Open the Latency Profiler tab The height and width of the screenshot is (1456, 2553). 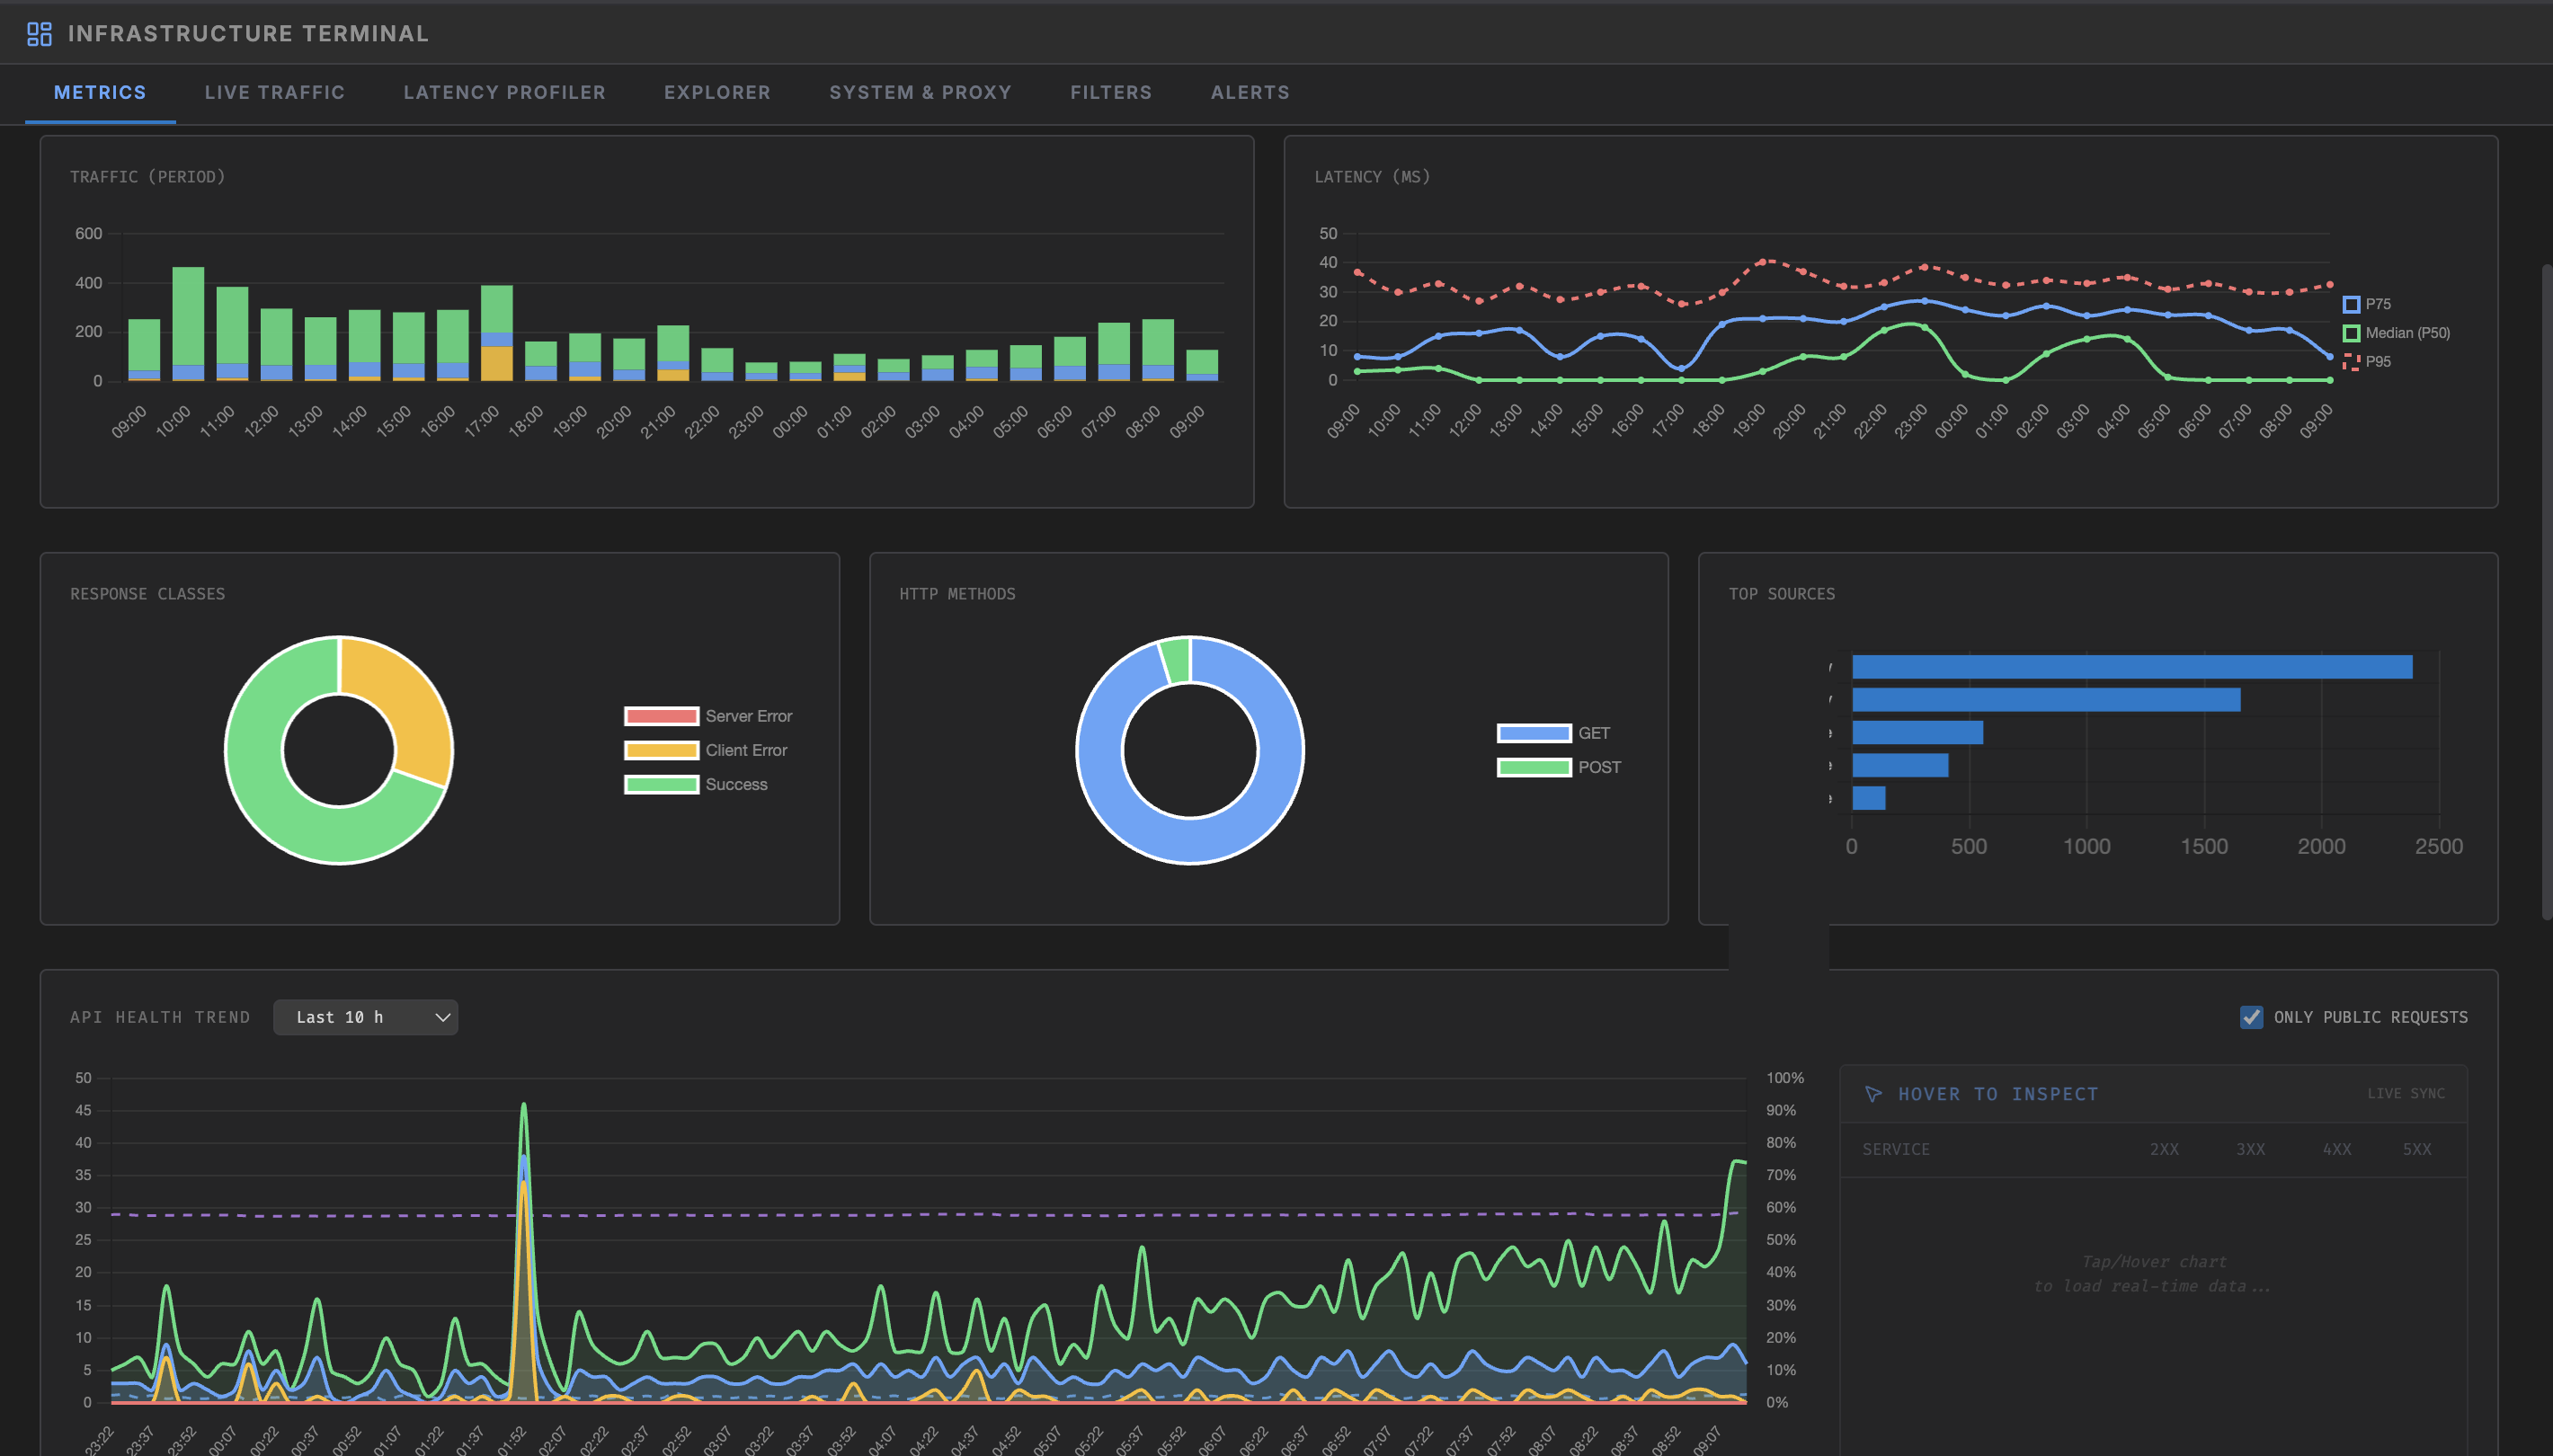pyautogui.click(x=505, y=92)
